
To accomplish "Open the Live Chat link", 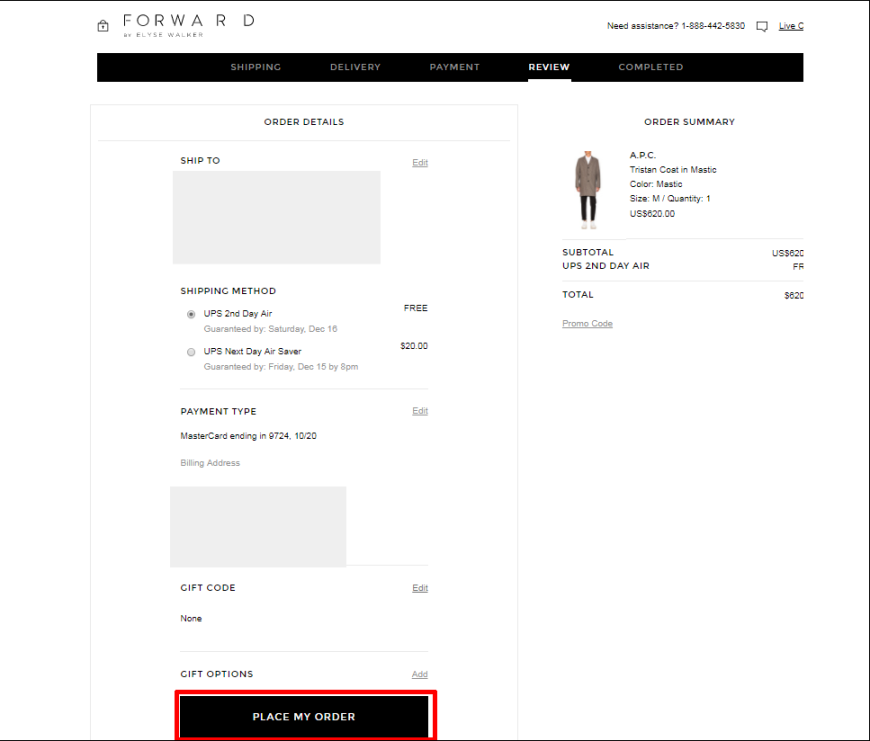I will pyautogui.click(x=791, y=26).
